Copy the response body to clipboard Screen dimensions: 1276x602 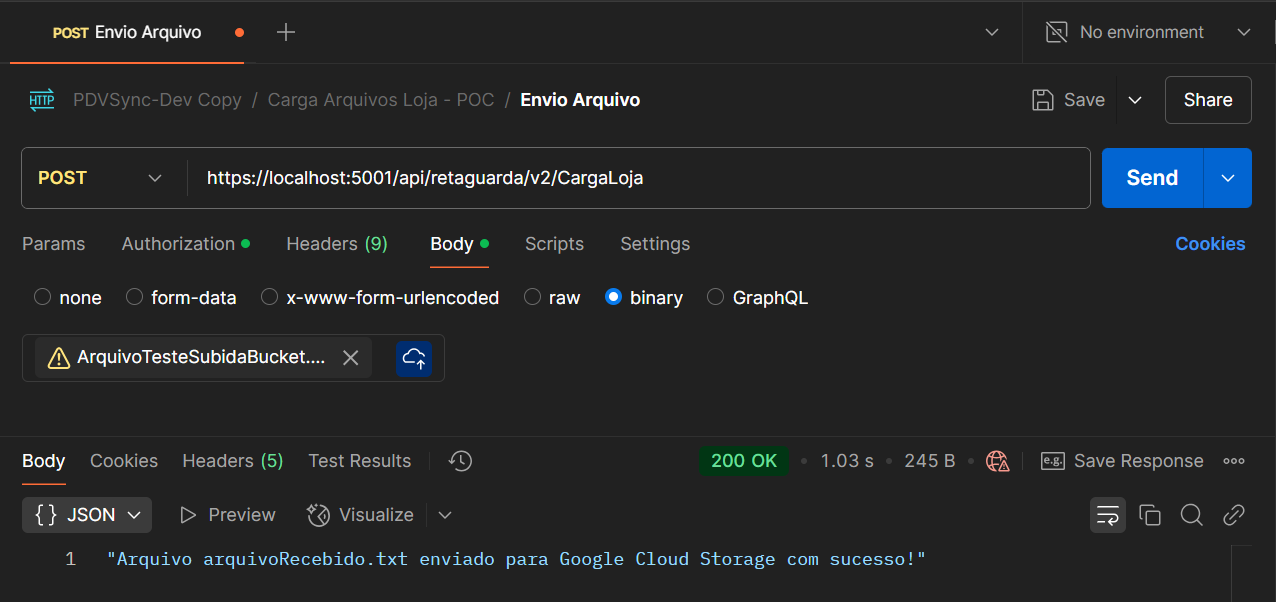pos(1150,515)
